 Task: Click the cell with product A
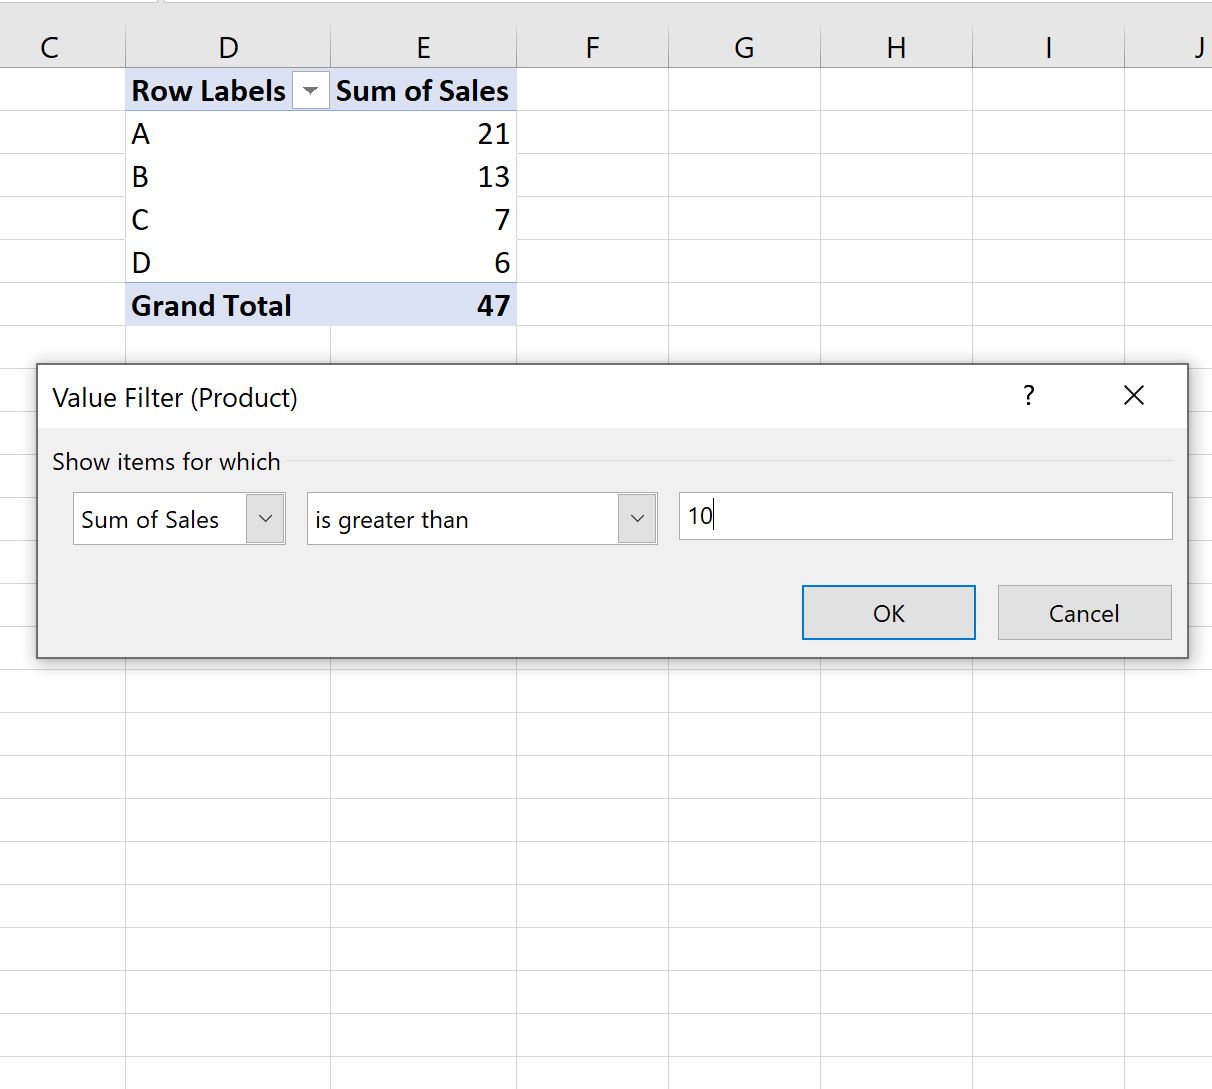tap(228, 133)
